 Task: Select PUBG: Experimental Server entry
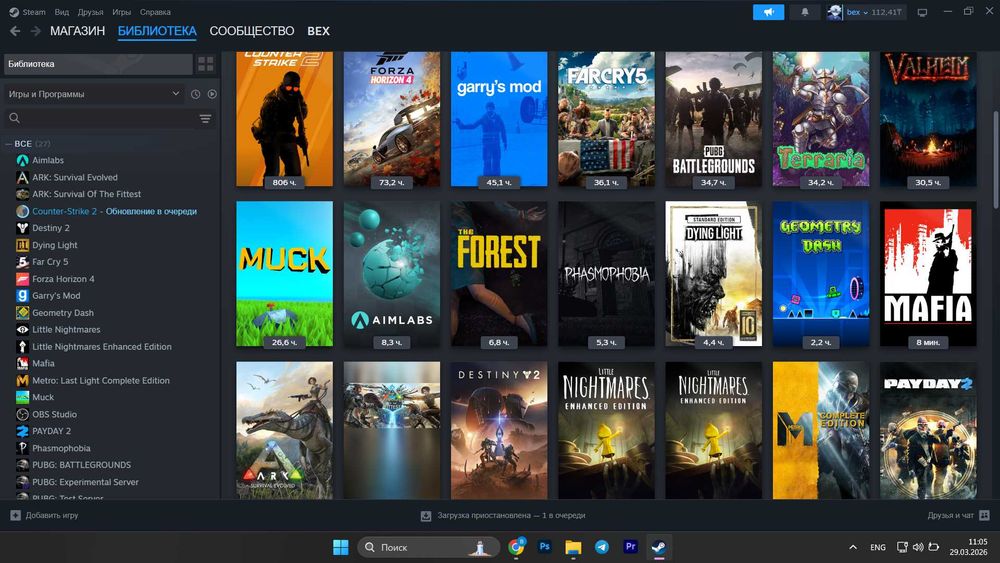(x=85, y=482)
